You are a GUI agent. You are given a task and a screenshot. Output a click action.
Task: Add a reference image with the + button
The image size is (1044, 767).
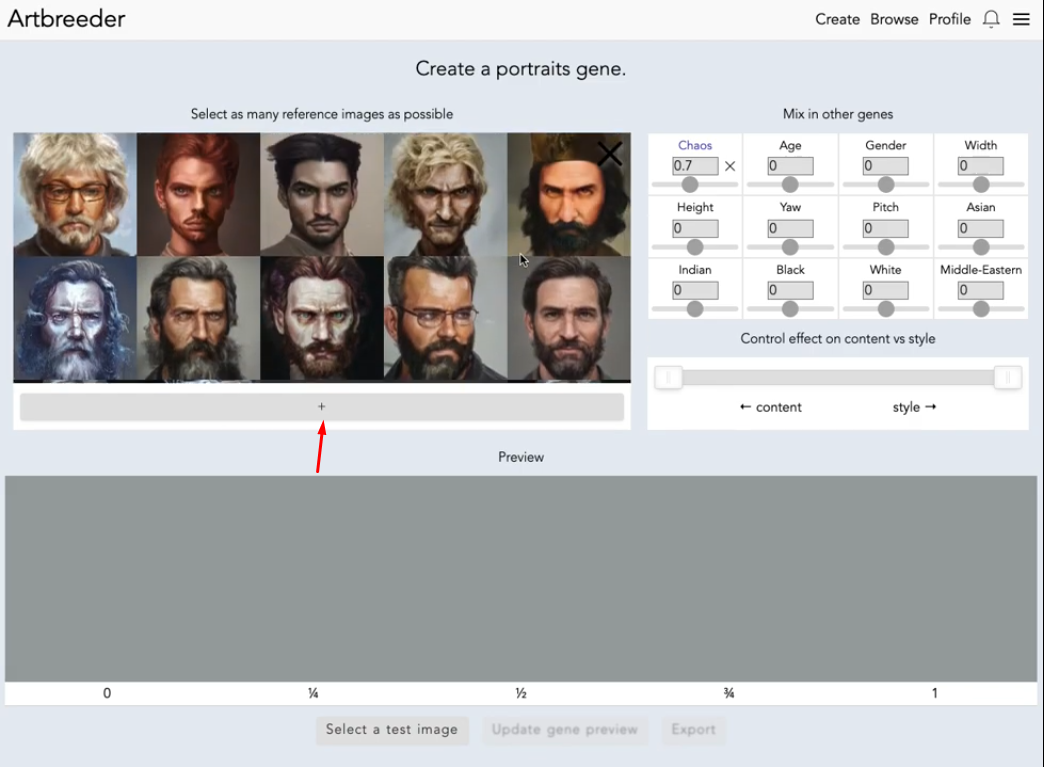(321, 407)
